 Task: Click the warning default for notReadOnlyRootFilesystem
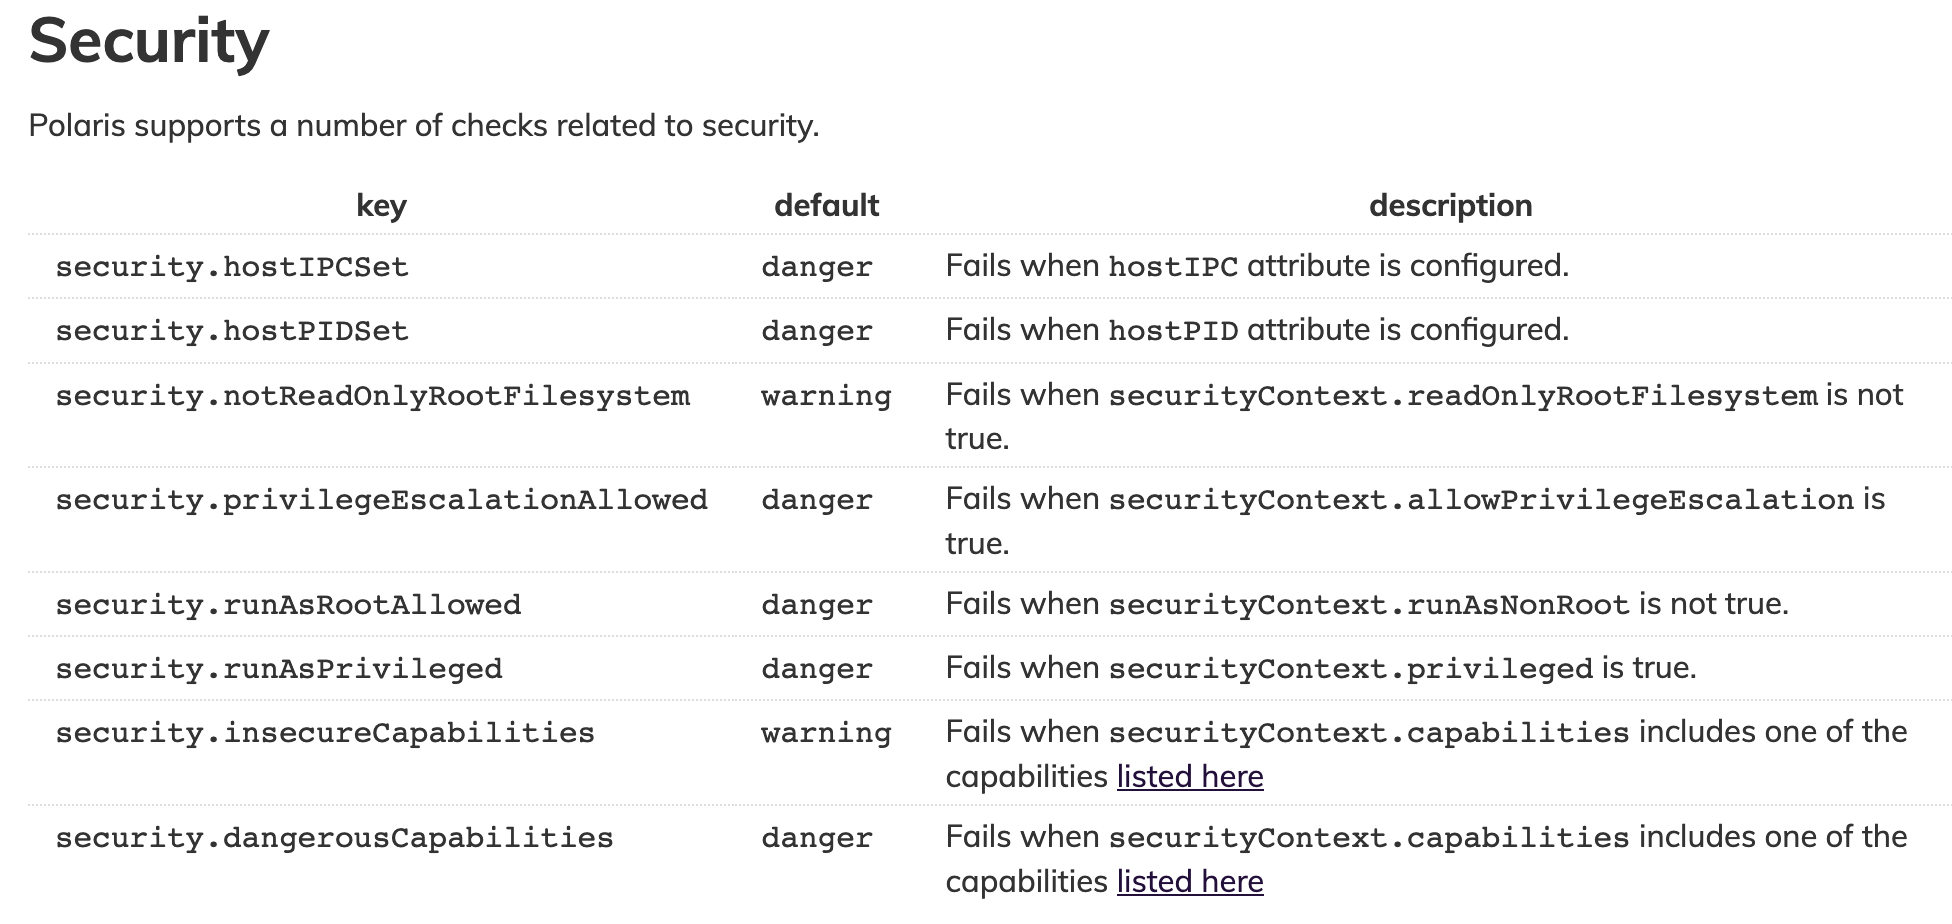click(826, 396)
